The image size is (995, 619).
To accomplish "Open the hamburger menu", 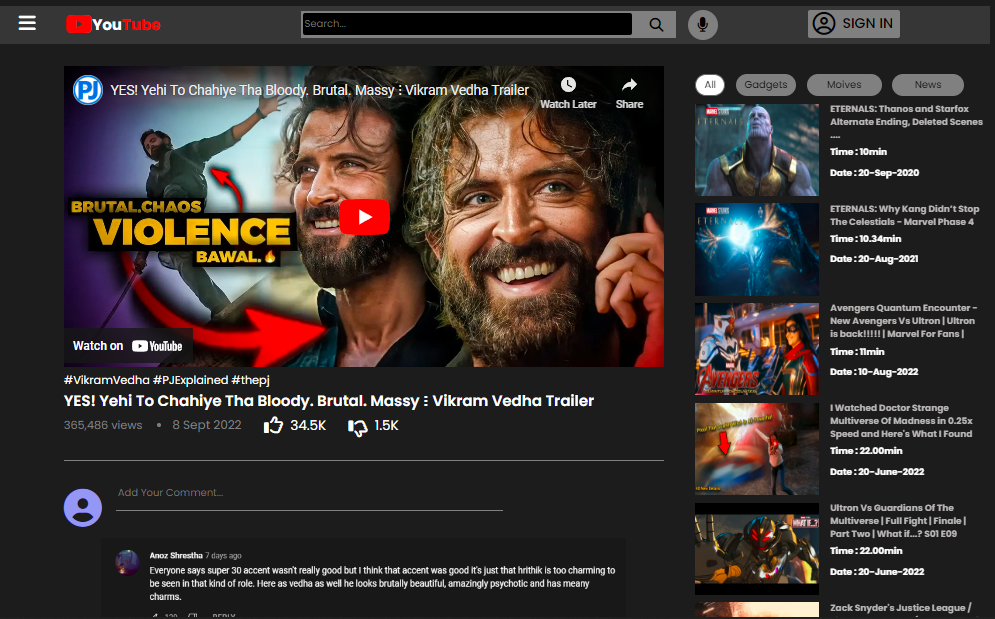I will [27, 23].
